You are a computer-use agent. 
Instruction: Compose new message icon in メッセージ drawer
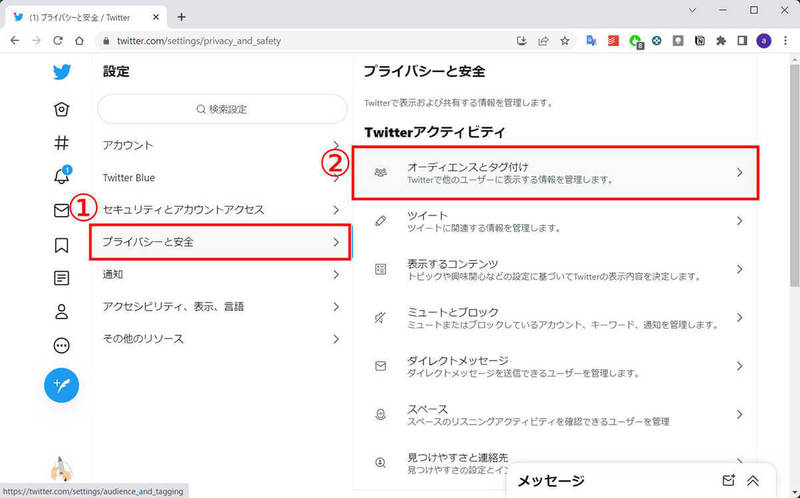[729, 480]
